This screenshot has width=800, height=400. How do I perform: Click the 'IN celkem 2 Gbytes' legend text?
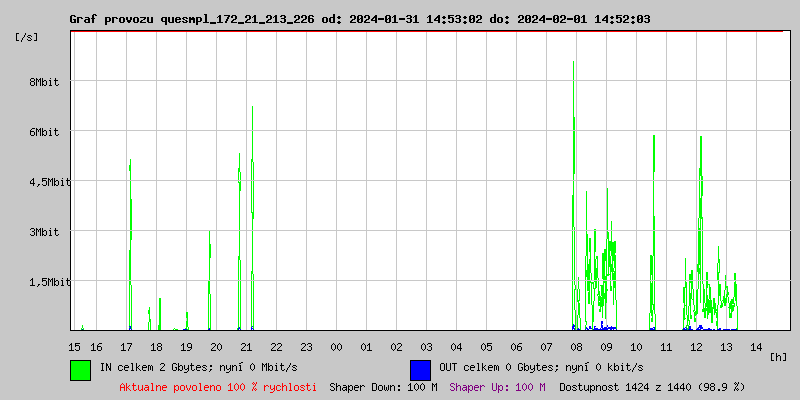coord(198,367)
